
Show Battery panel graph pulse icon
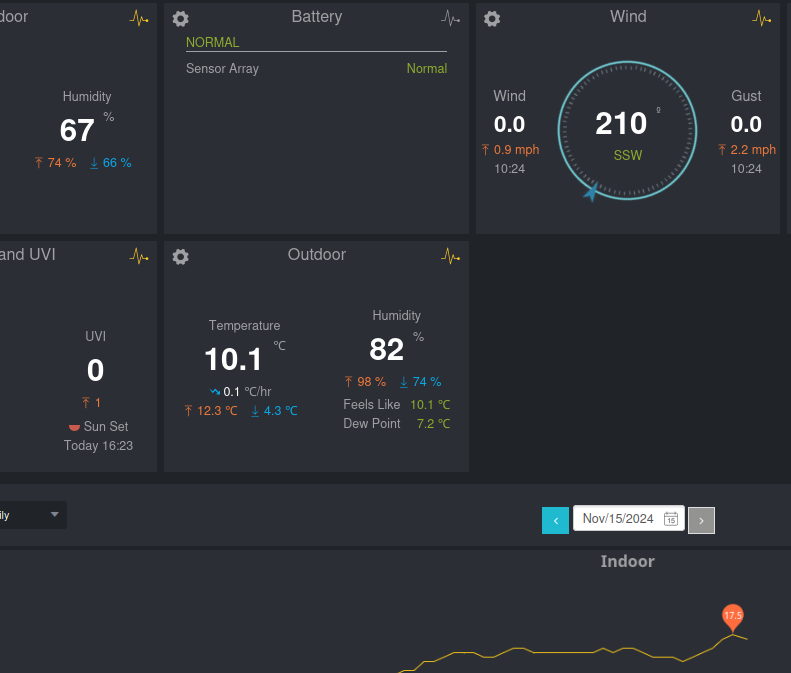coord(450,19)
